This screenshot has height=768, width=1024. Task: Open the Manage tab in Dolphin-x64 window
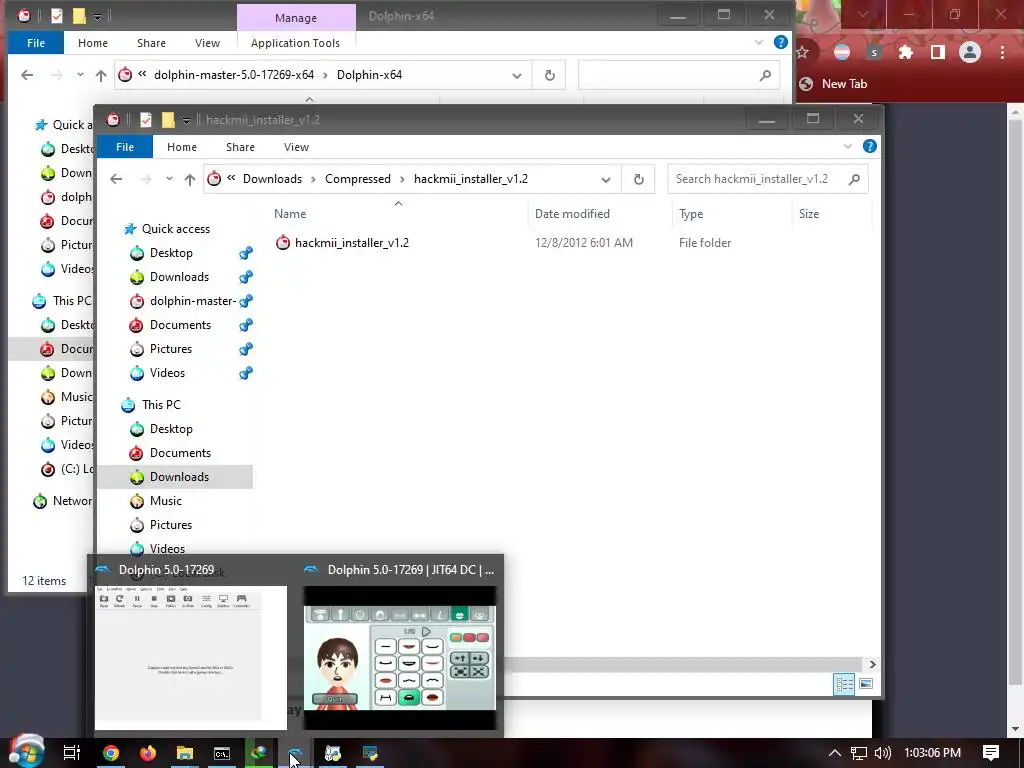coord(296,18)
